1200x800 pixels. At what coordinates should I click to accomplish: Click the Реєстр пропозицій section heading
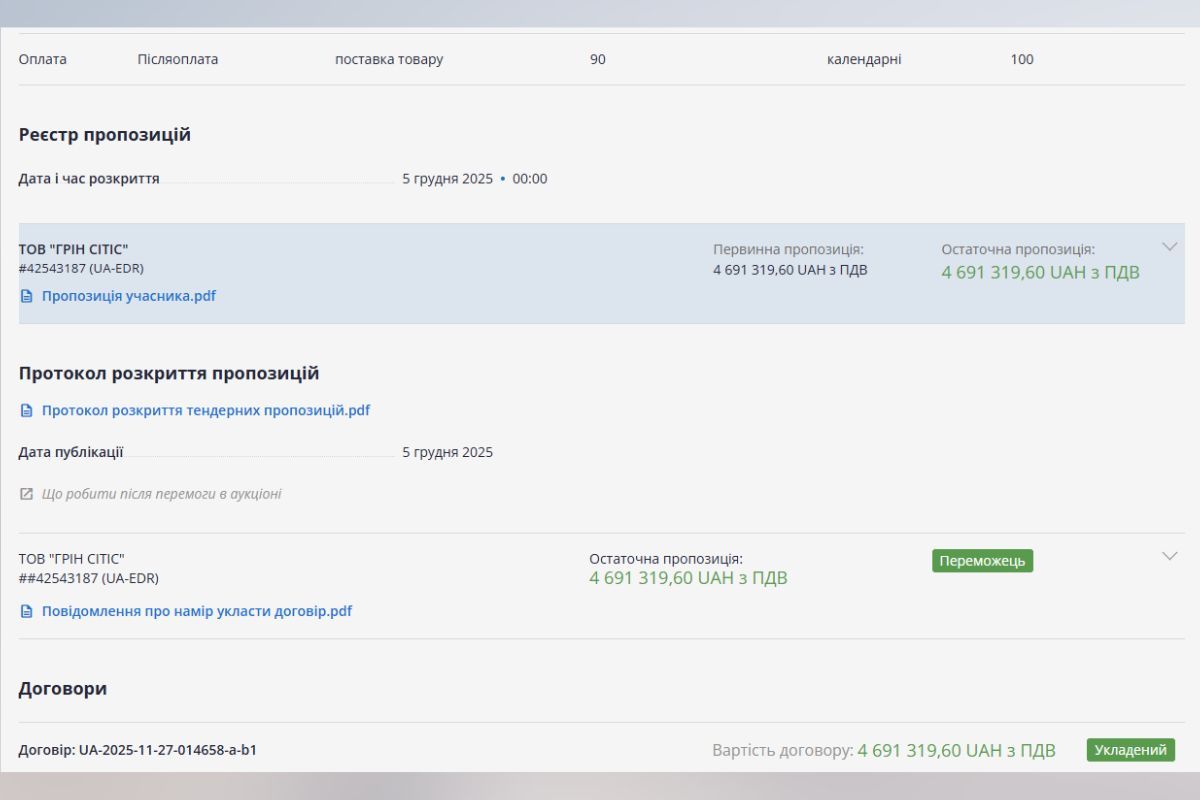click(x=104, y=135)
